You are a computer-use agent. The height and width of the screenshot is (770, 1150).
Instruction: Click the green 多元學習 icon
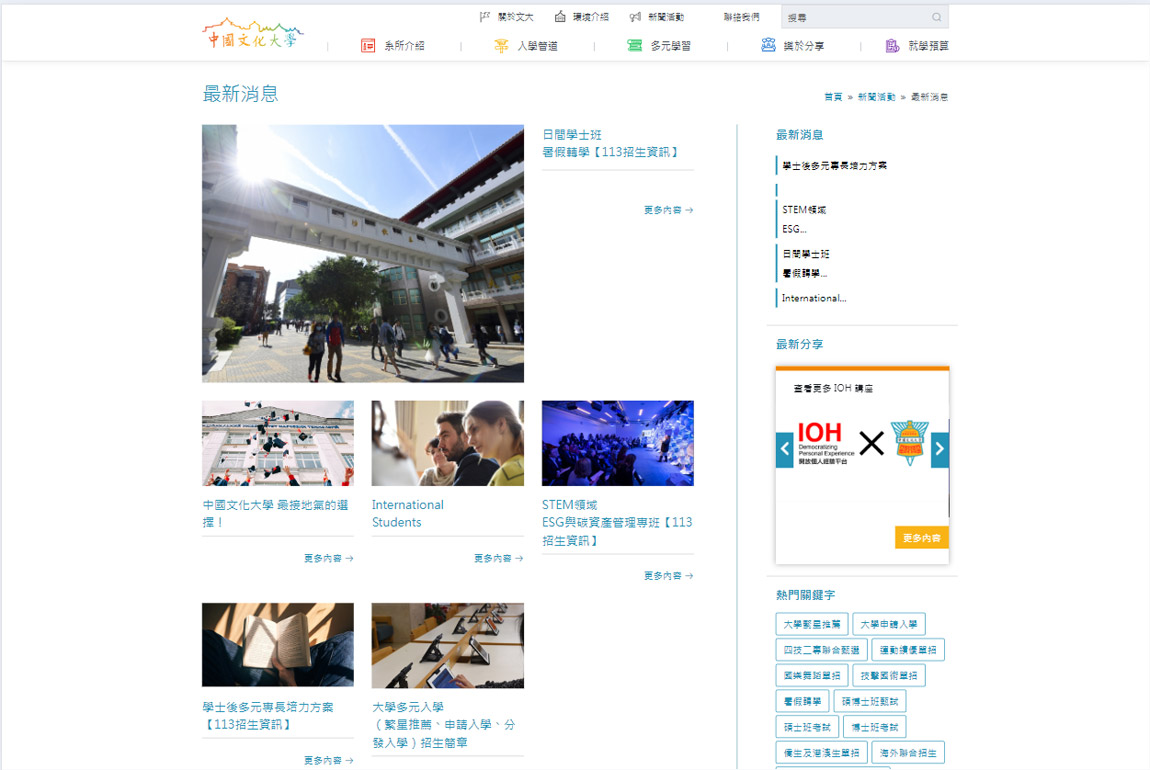pyautogui.click(x=634, y=46)
